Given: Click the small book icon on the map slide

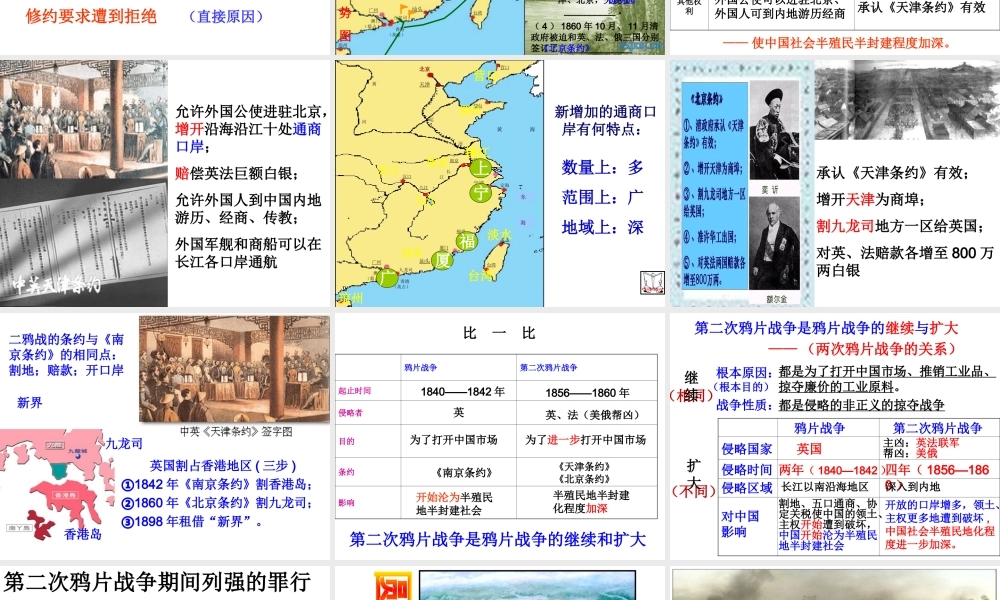Looking at the screenshot, I should click(652, 282).
